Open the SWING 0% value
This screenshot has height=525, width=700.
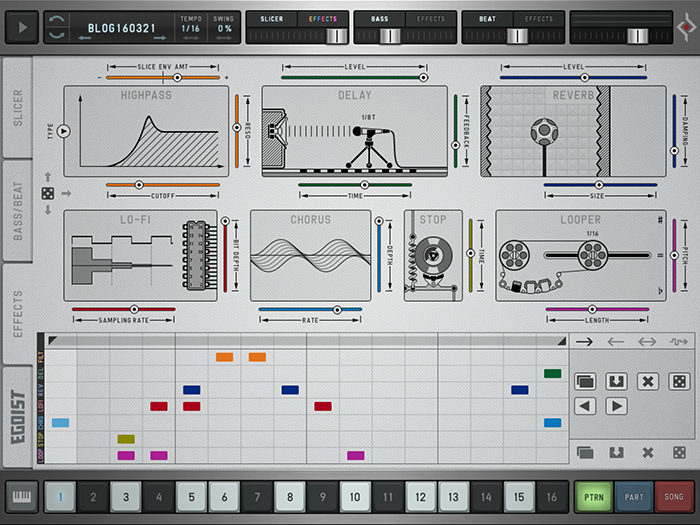224,29
